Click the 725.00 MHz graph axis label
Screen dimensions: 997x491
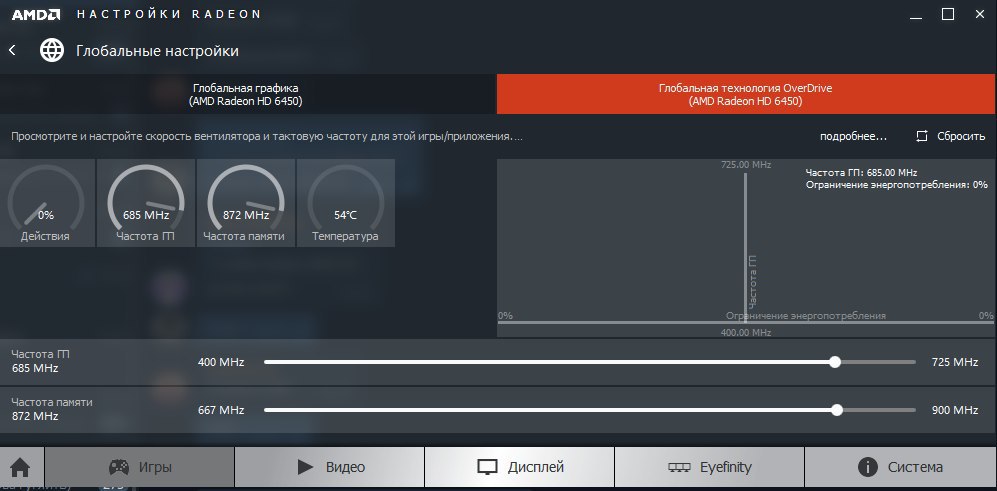(746, 165)
